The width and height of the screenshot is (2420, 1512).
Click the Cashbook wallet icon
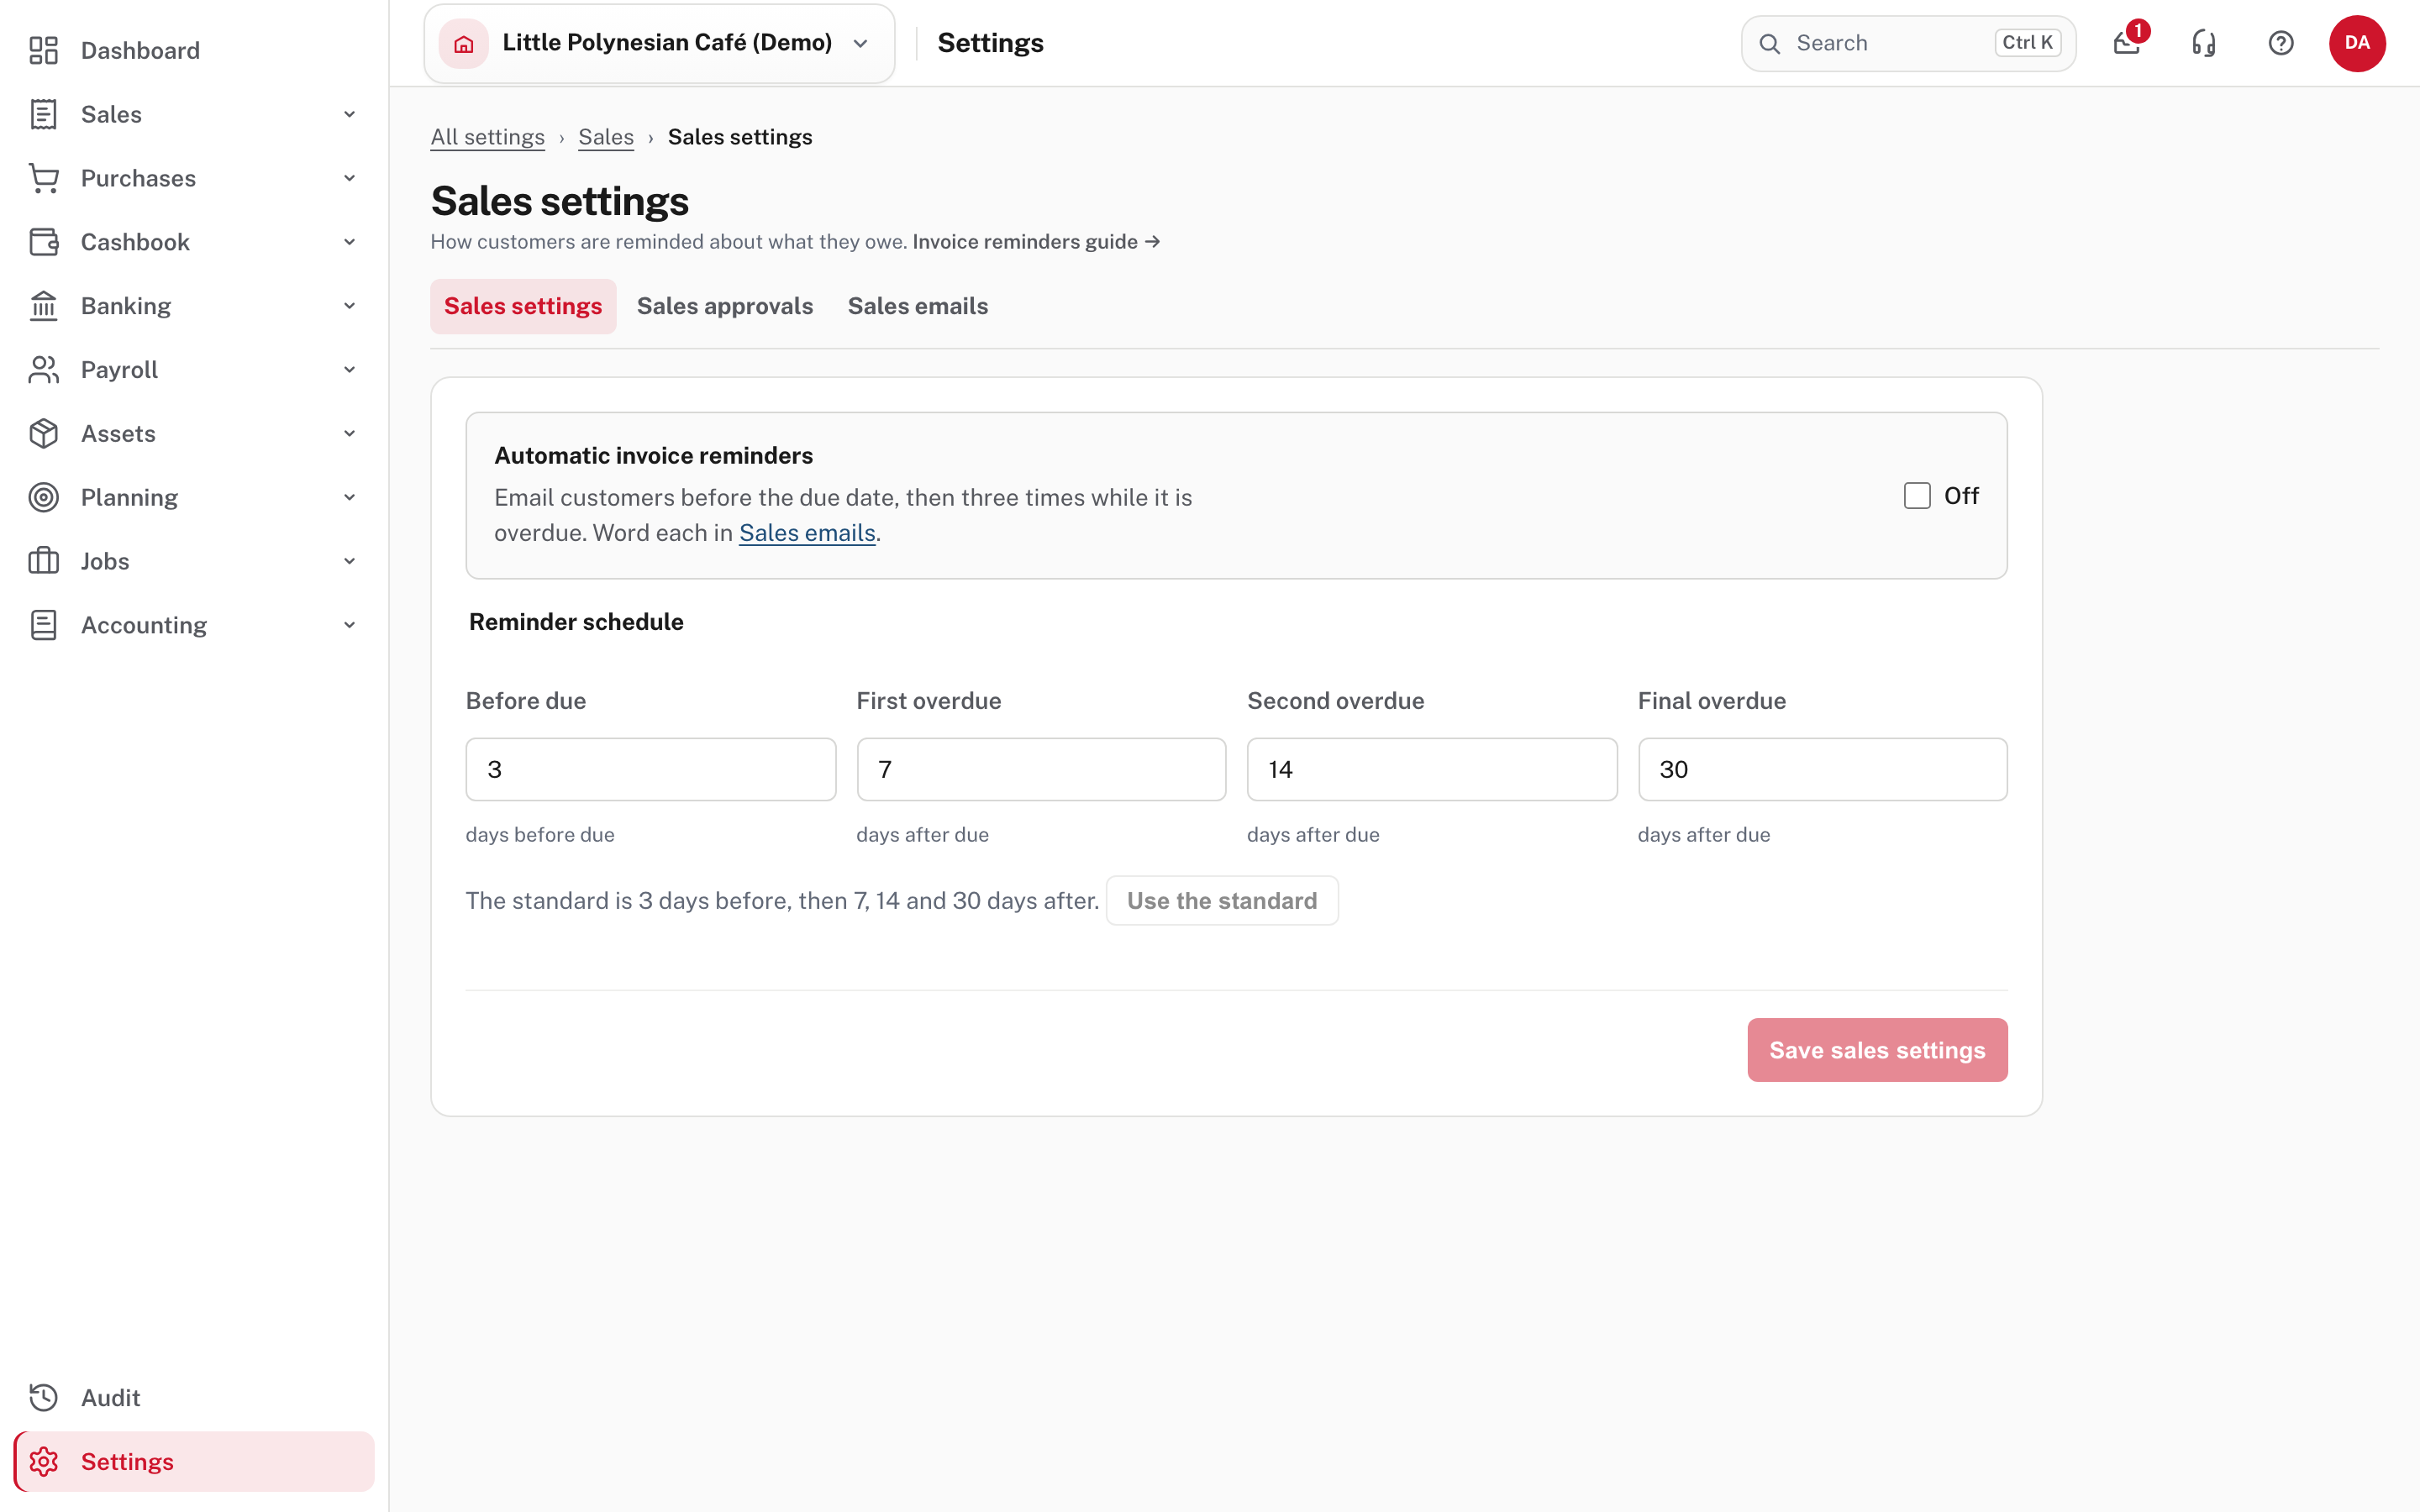[x=43, y=242]
